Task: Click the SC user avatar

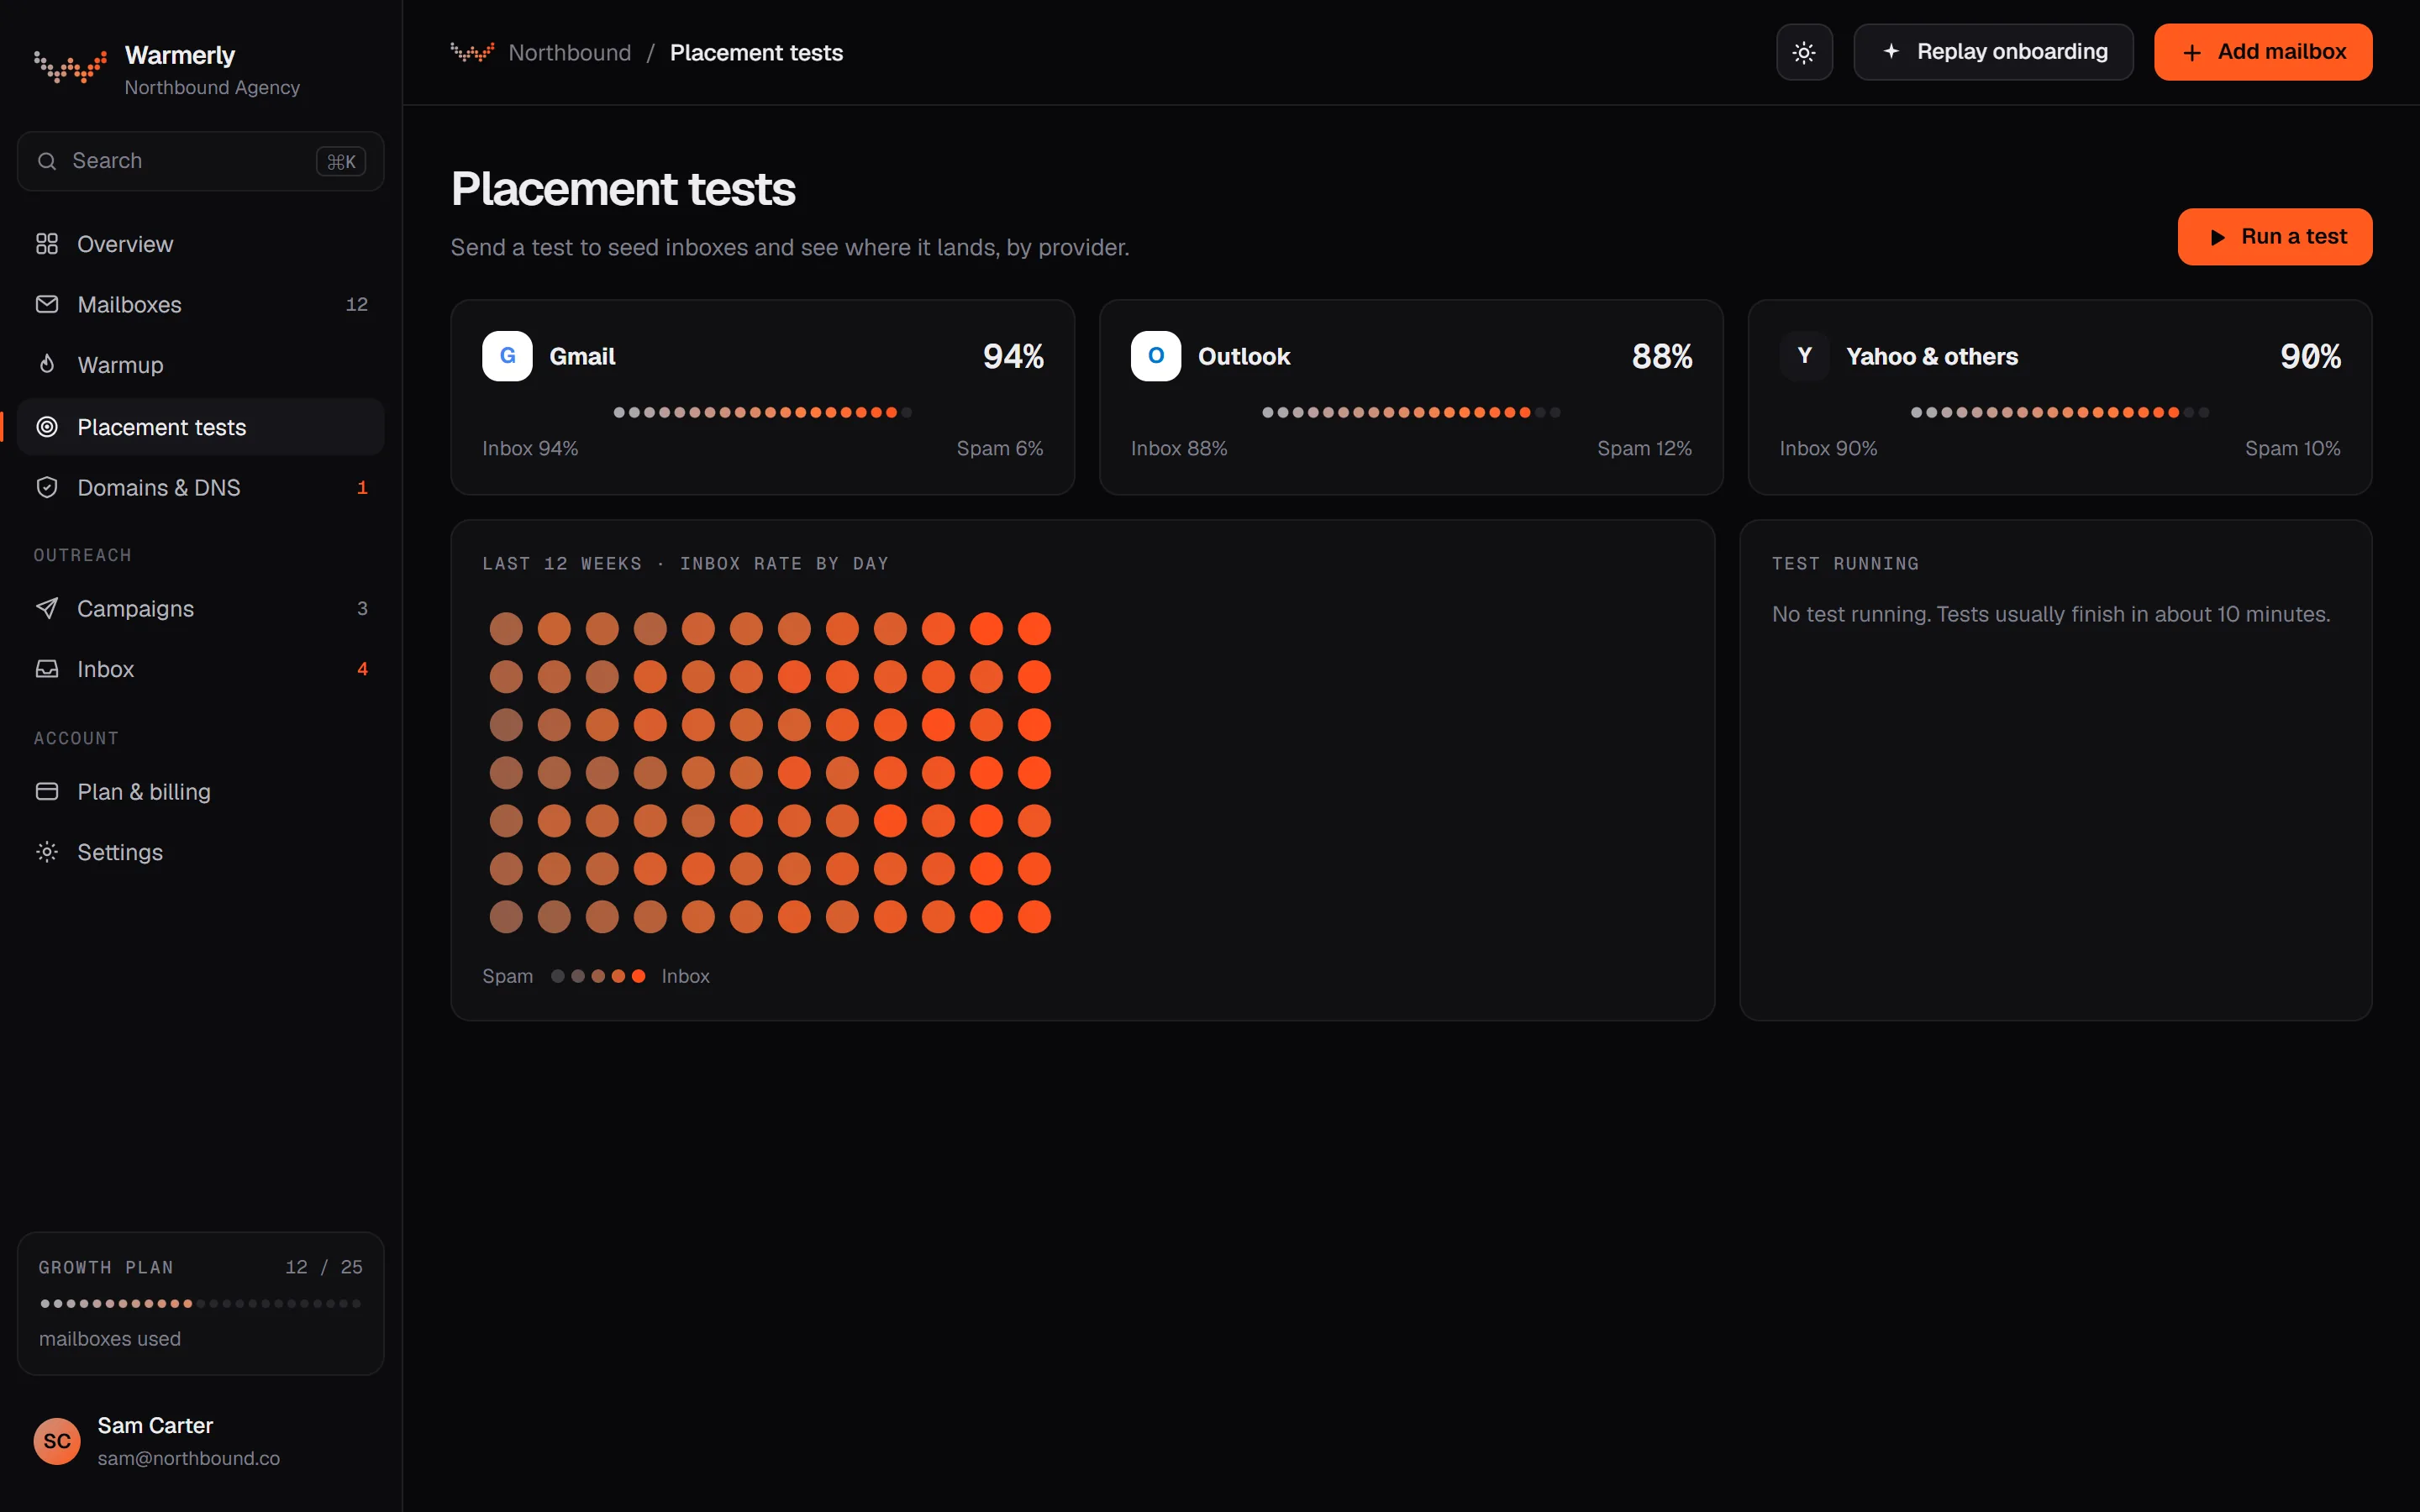Action: click(57, 1441)
